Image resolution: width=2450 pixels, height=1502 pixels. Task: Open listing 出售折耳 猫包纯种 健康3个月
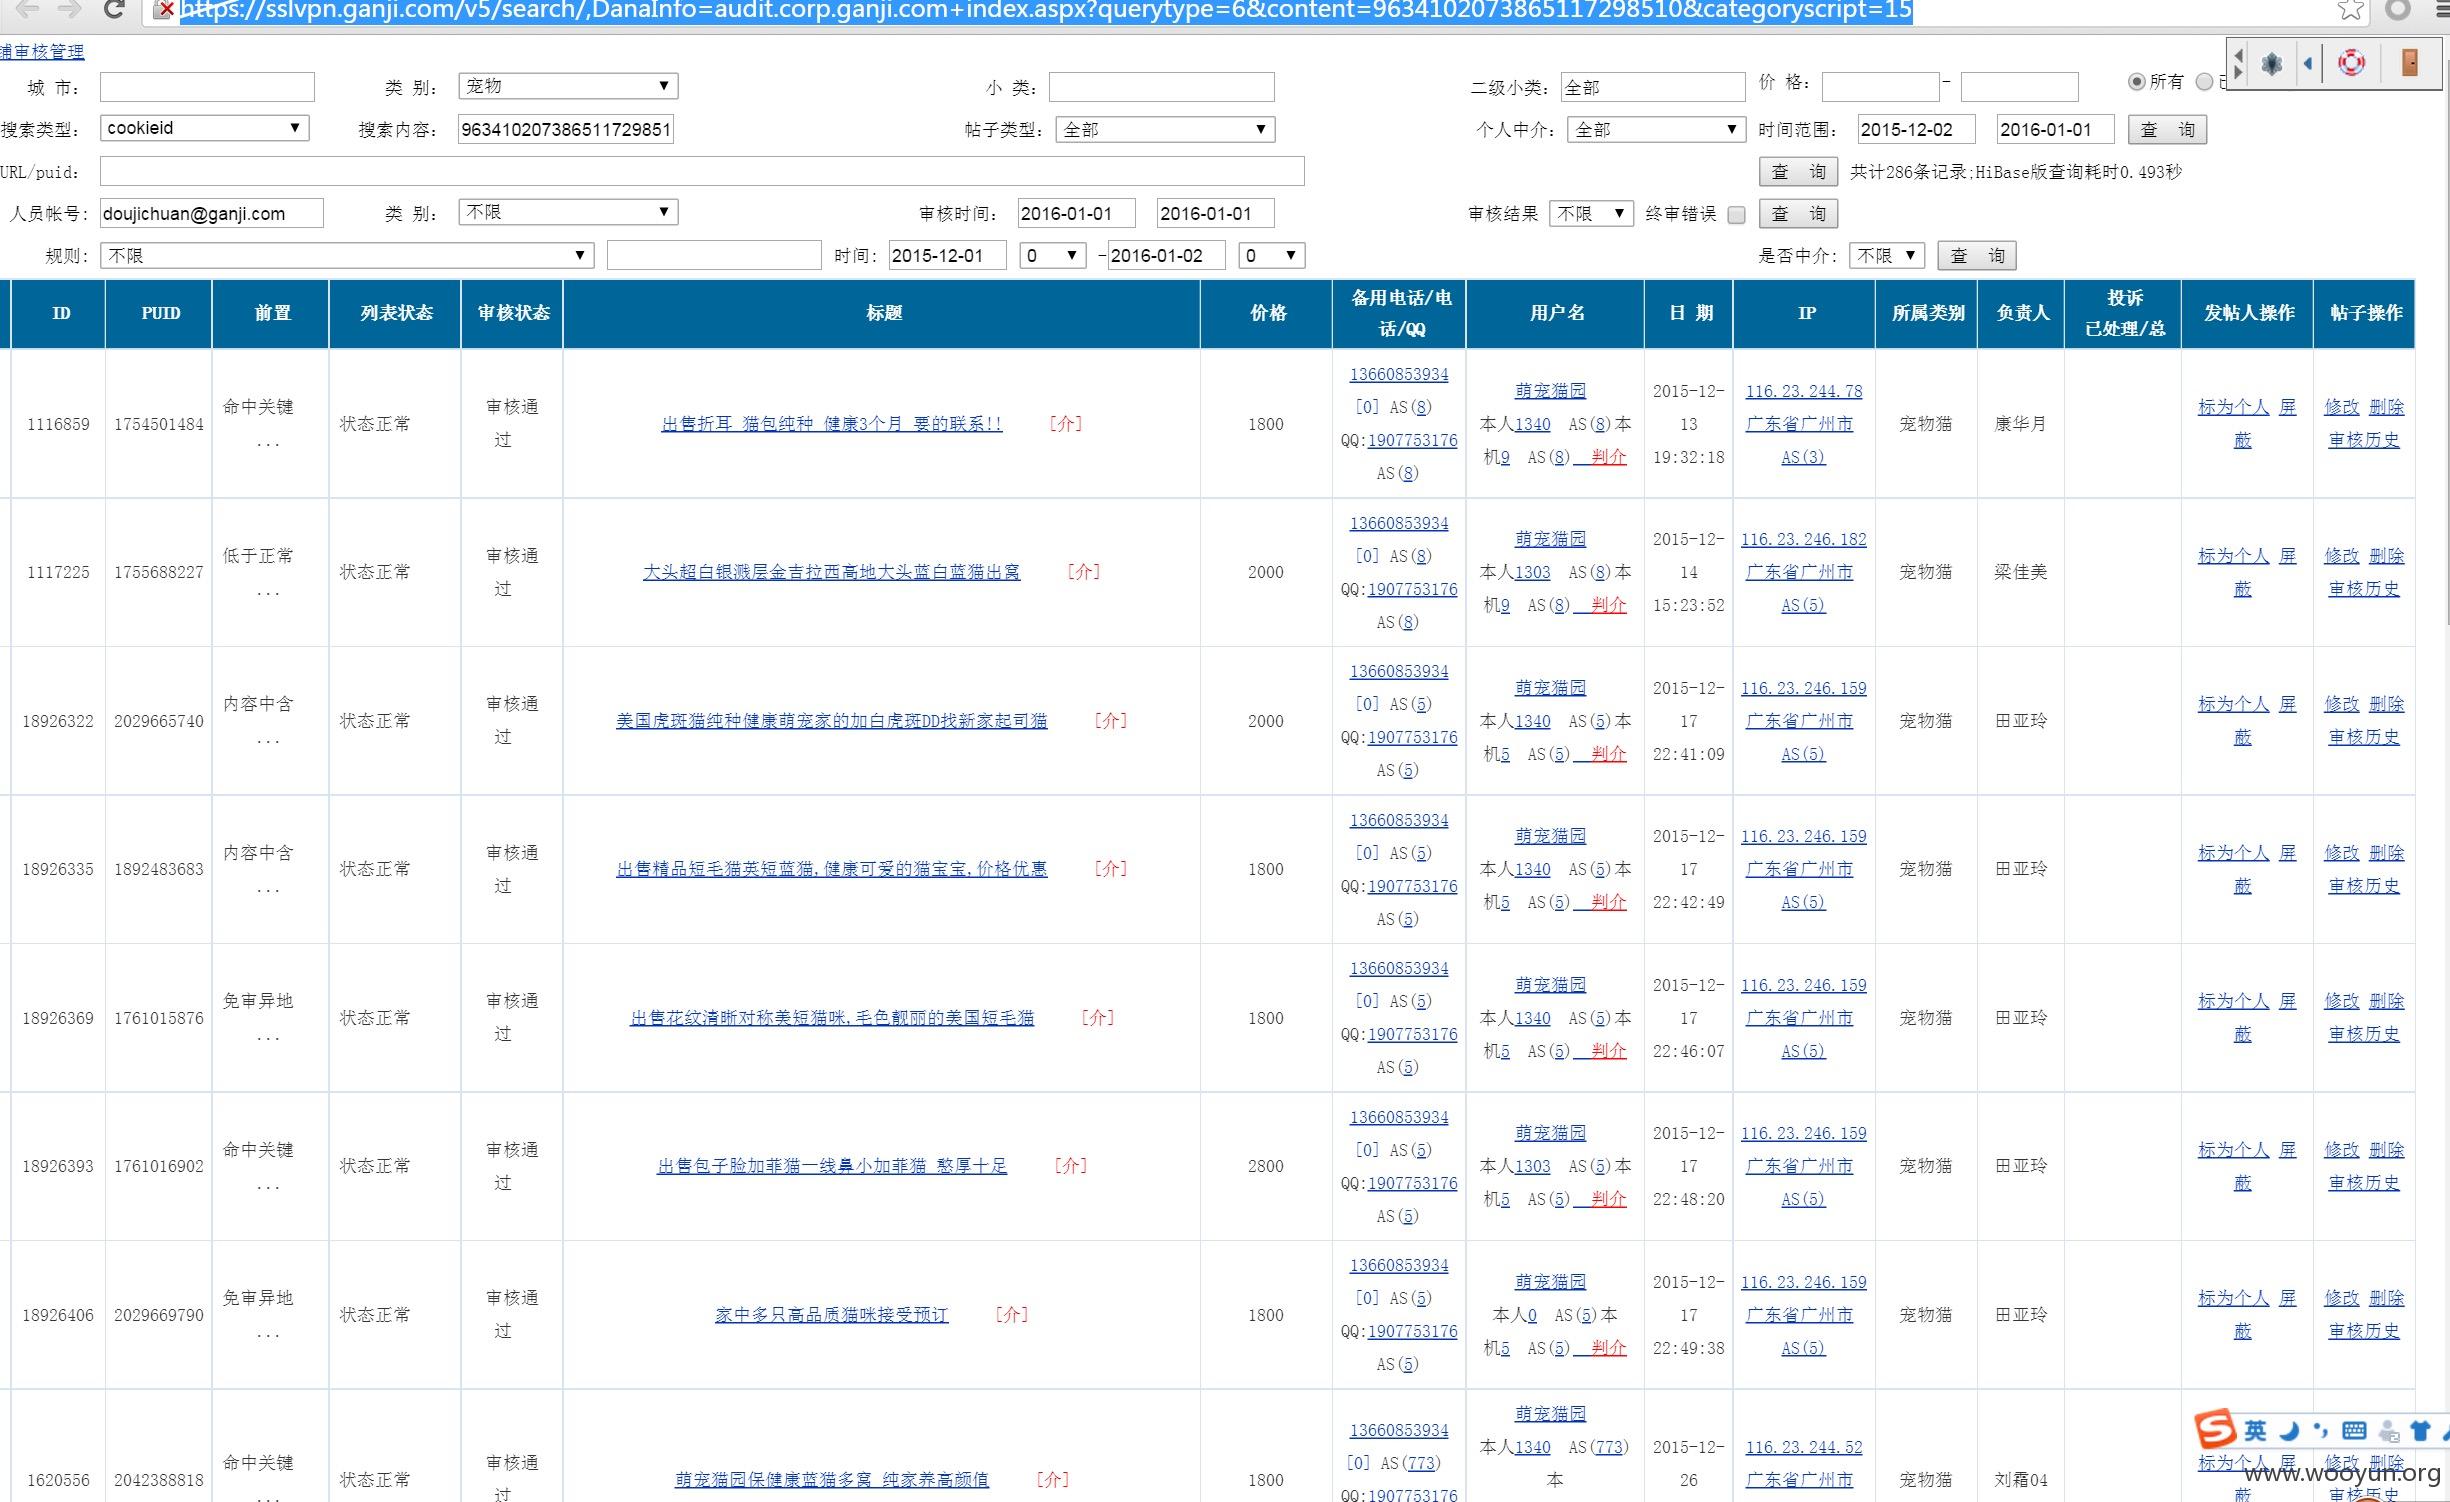(x=831, y=424)
